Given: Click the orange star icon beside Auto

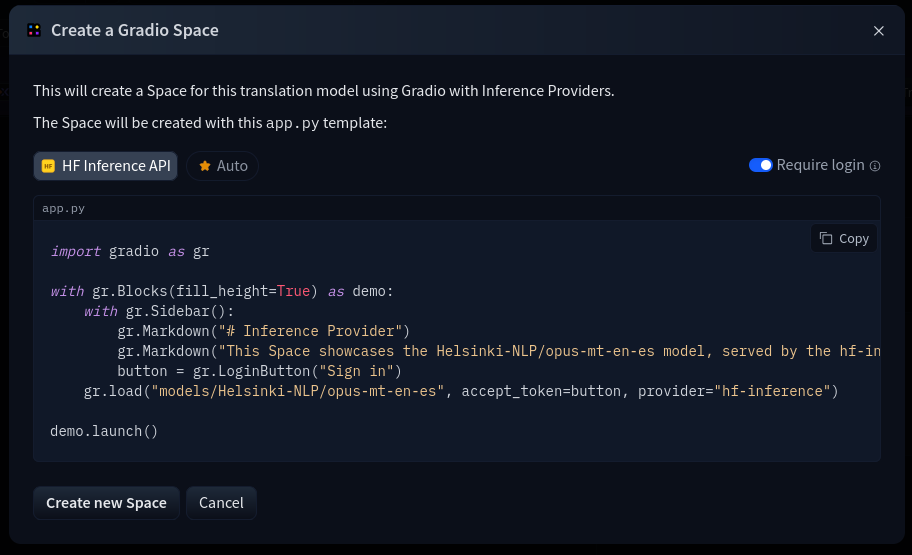Looking at the screenshot, I should pos(205,166).
